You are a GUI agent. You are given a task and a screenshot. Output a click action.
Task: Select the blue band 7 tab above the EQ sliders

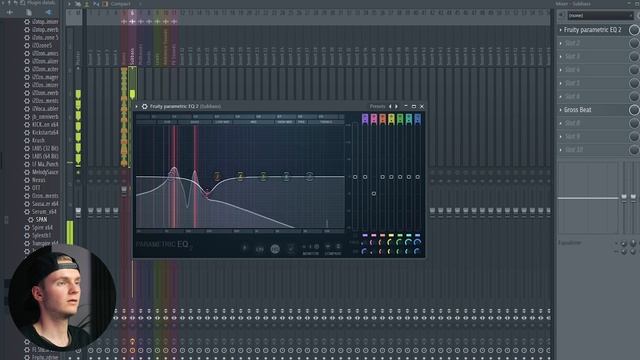[x=418, y=119]
